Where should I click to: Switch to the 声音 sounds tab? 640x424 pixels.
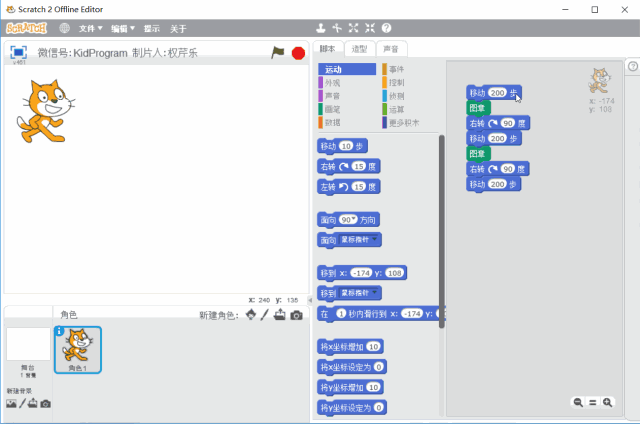[390, 49]
